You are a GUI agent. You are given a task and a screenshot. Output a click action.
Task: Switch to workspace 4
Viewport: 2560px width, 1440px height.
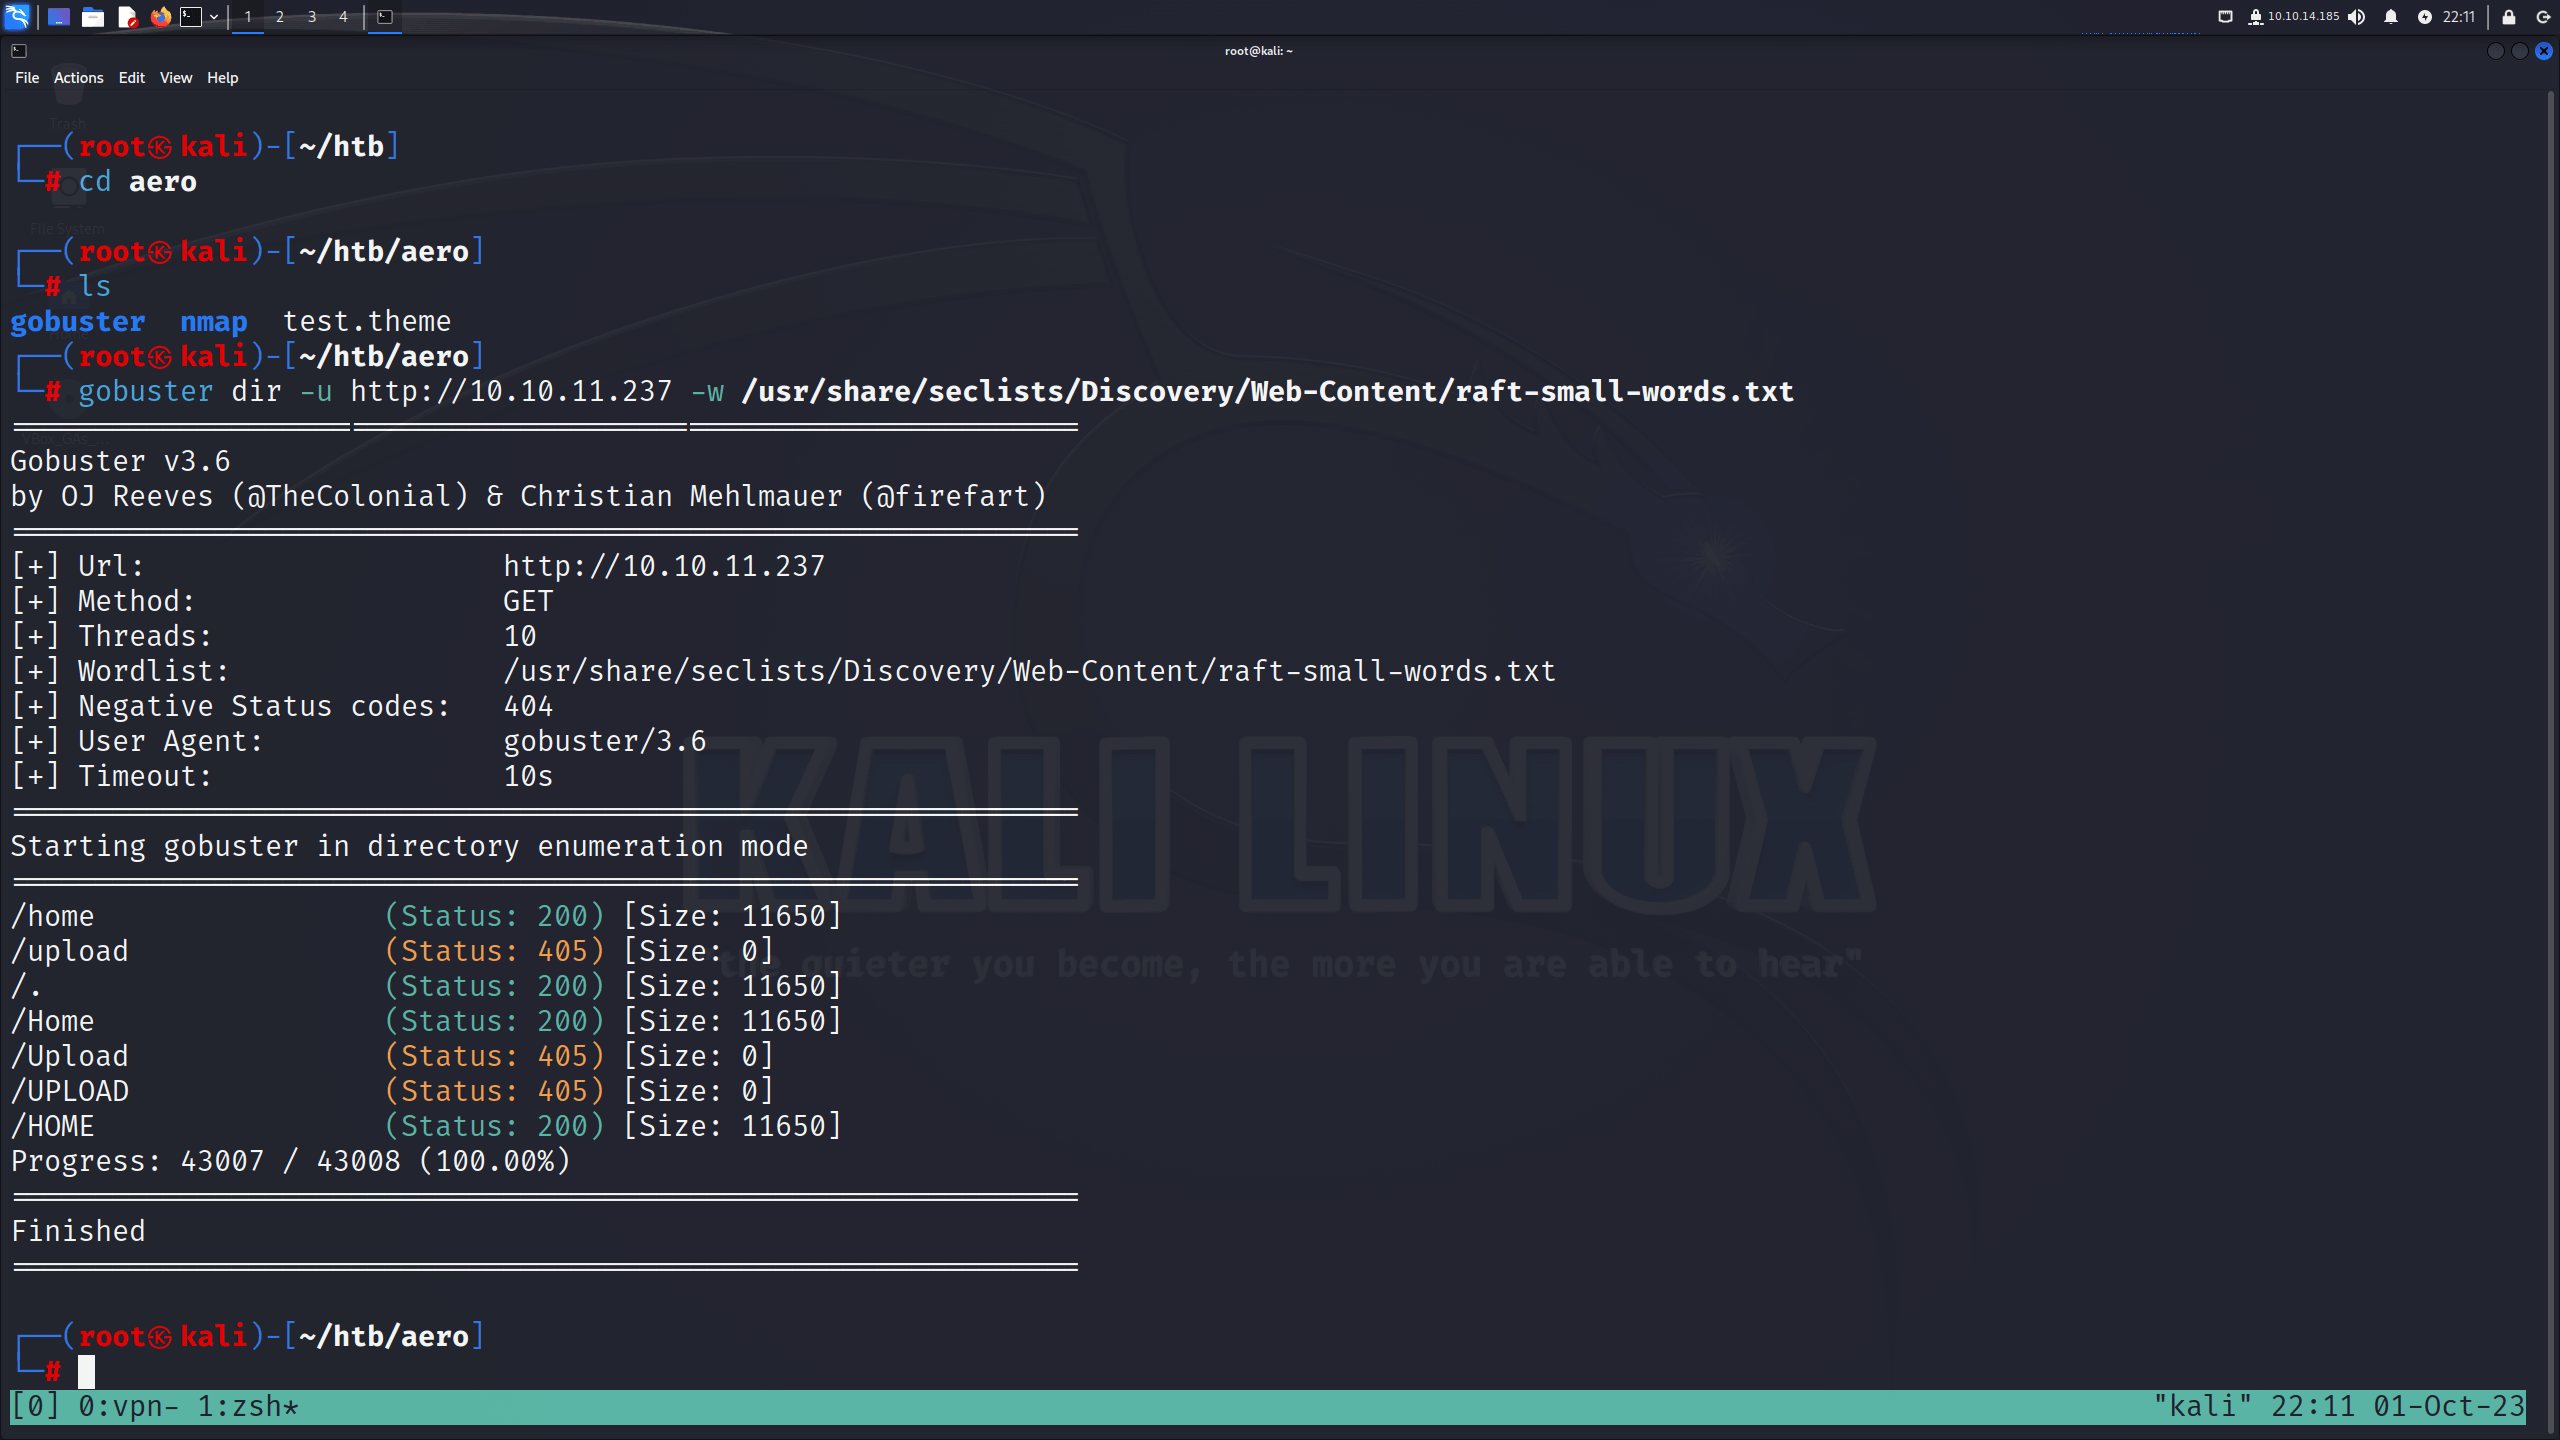coord(343,16)
